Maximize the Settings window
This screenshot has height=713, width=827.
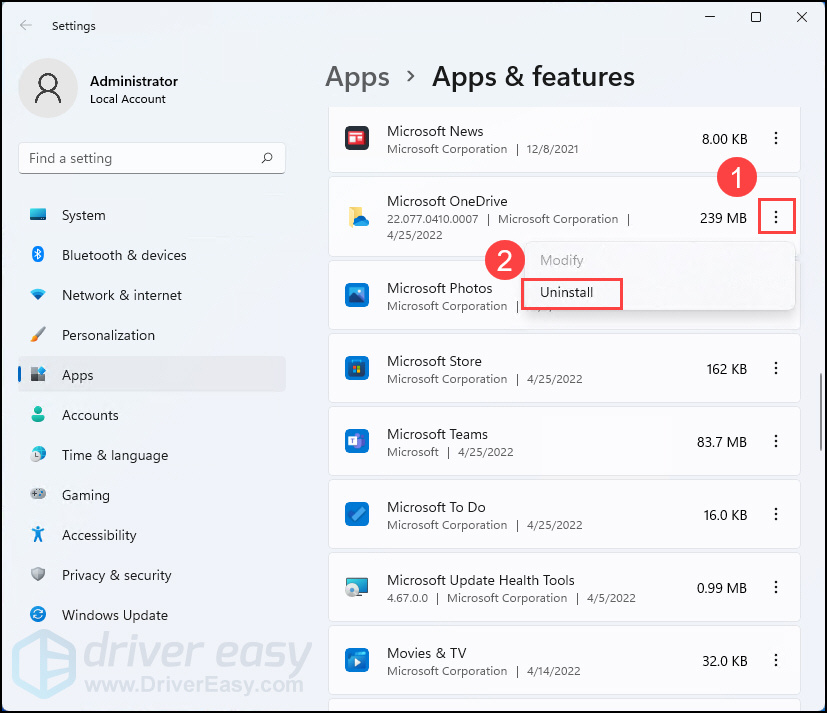click(756, 17)
